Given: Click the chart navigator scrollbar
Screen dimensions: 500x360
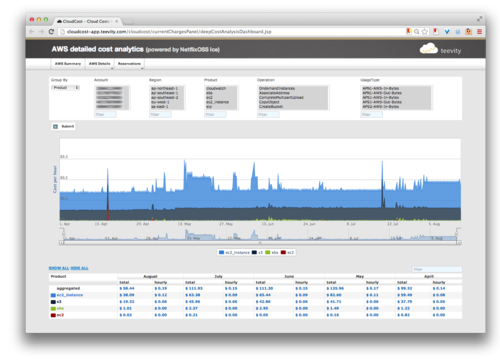Looking at the screenshot, I should tap(260, 243).
